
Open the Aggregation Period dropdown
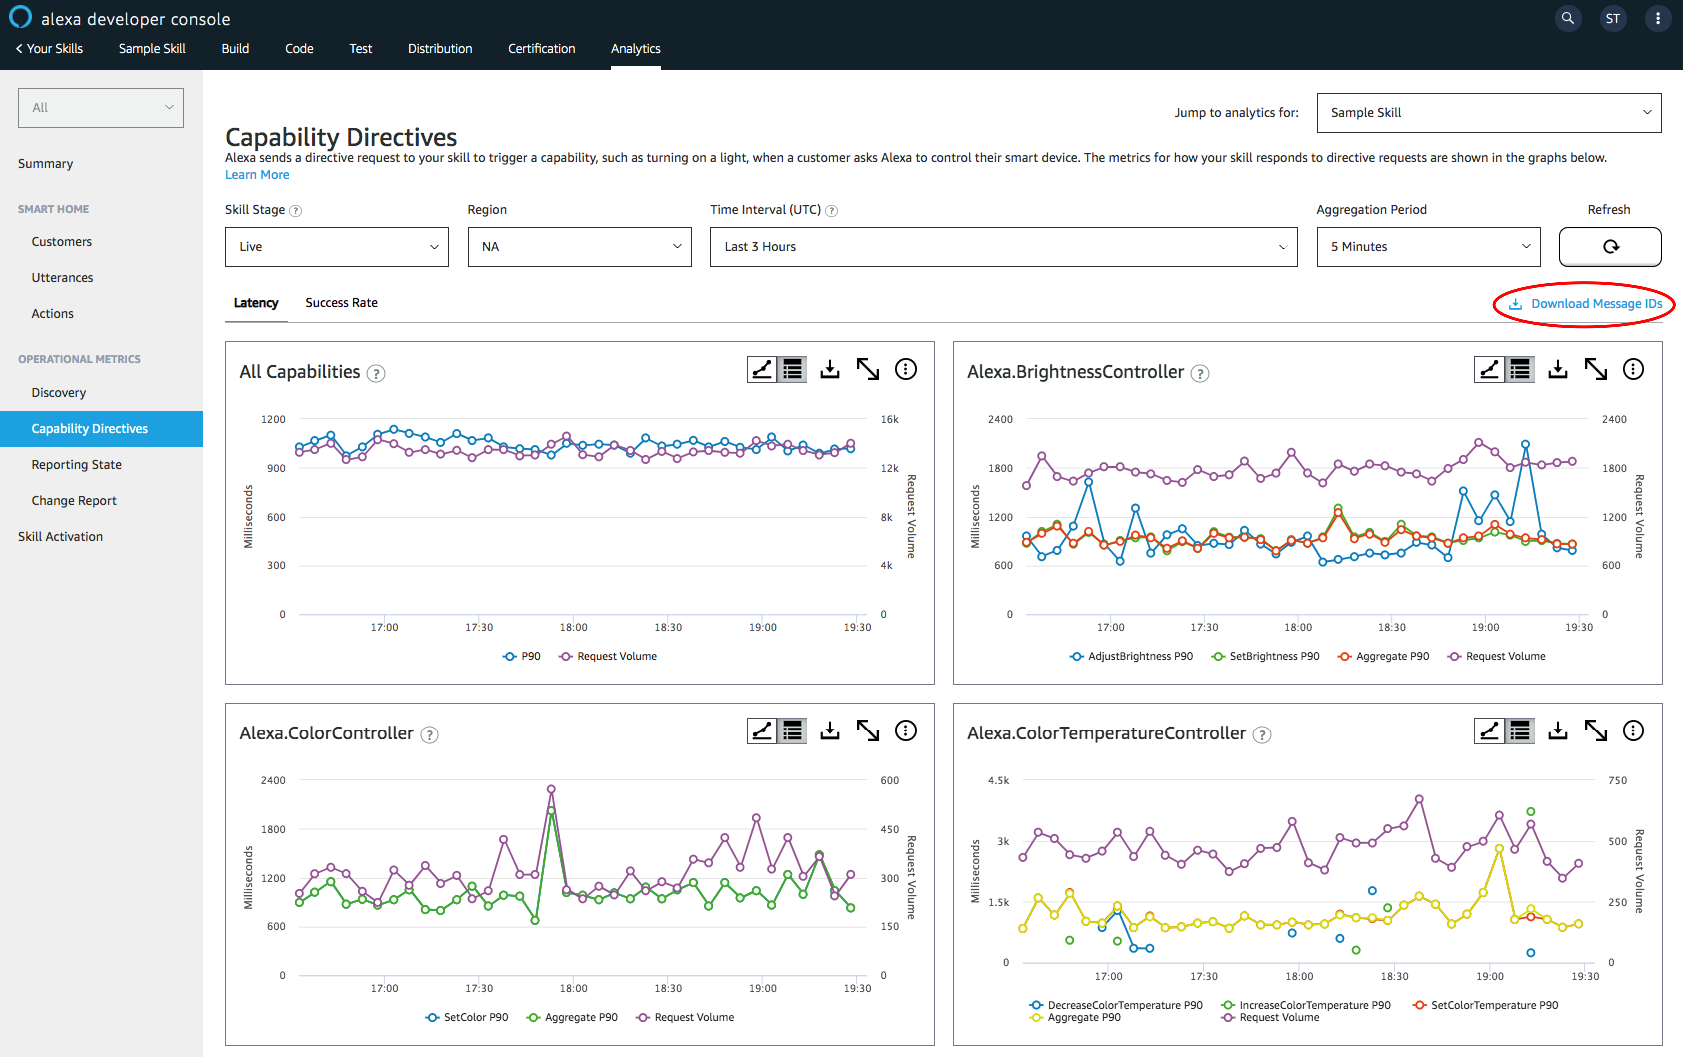tap(1428, 247)
